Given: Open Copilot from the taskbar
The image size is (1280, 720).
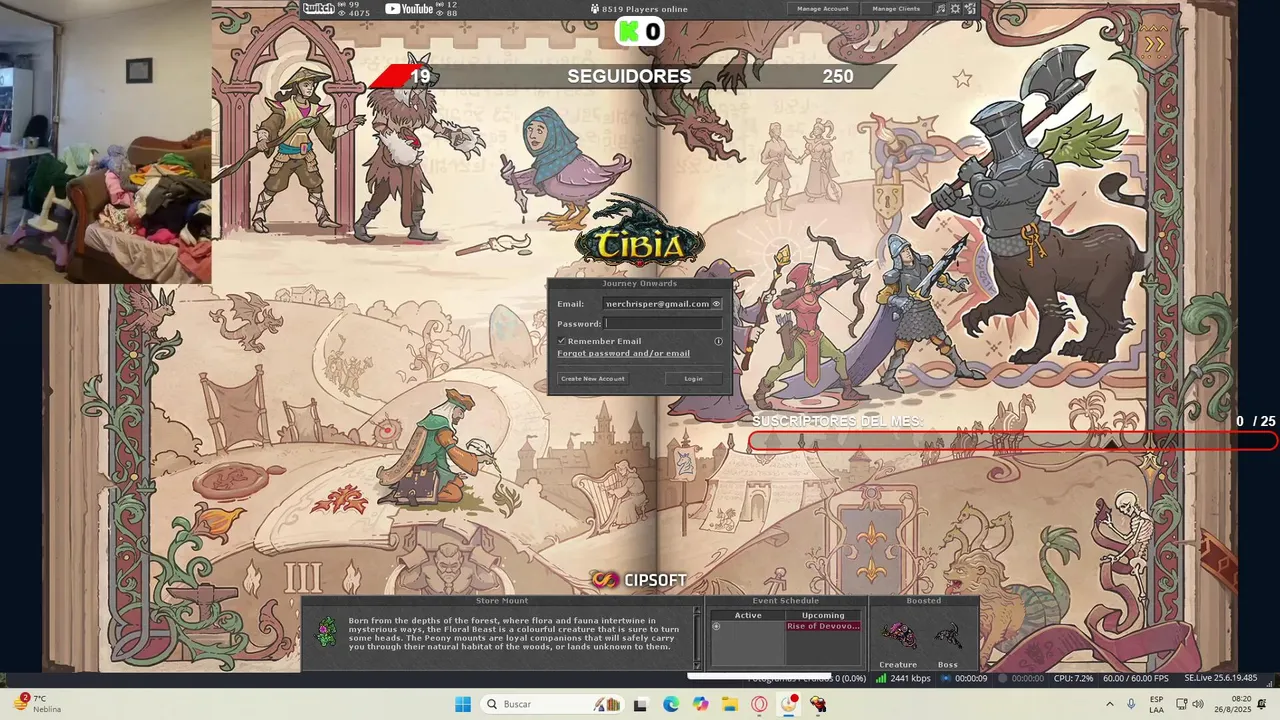Looking at the screenshot, I should [701, 704].
